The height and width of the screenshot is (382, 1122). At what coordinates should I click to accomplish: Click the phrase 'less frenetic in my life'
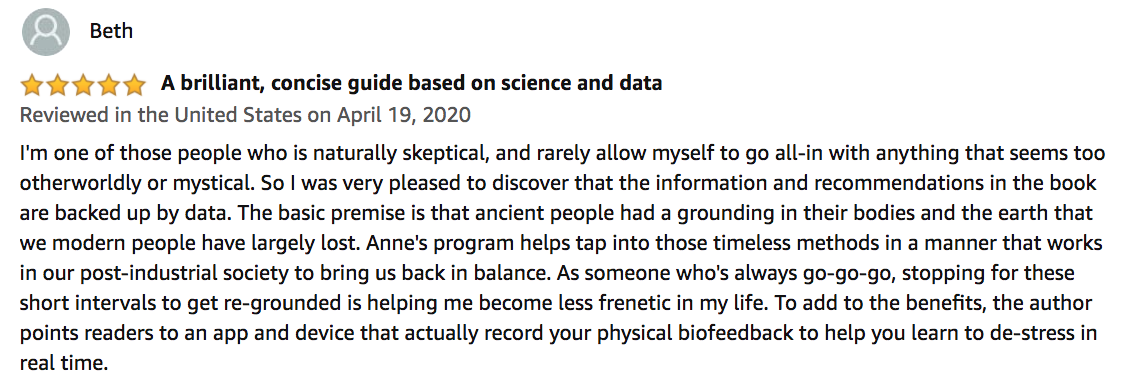click(x=652, y=303)
